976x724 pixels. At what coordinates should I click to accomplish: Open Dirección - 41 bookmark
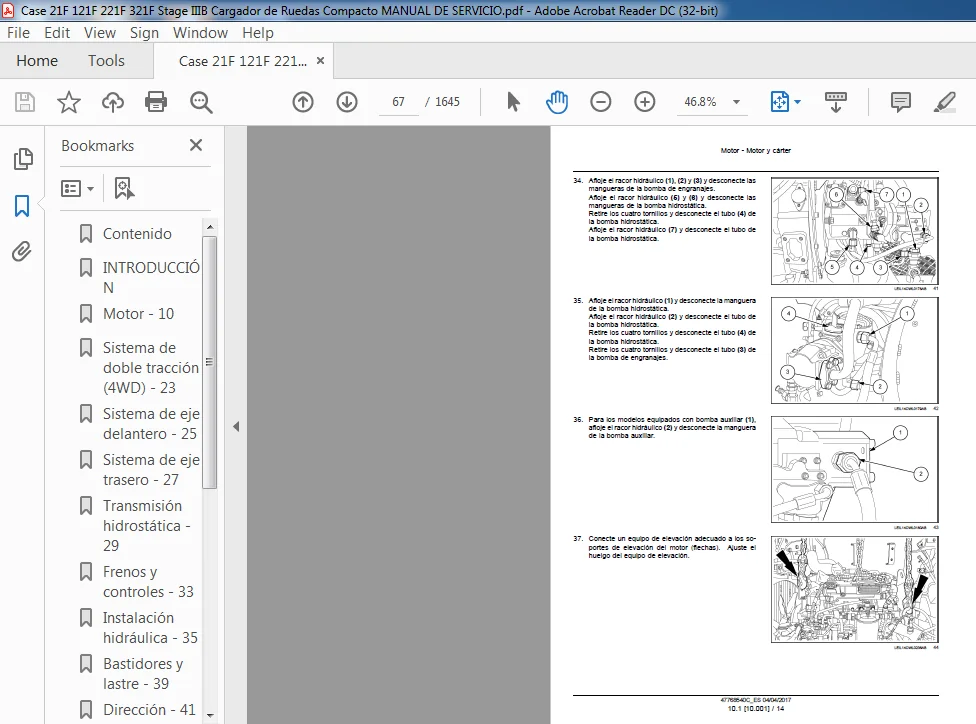pos(149,710)
